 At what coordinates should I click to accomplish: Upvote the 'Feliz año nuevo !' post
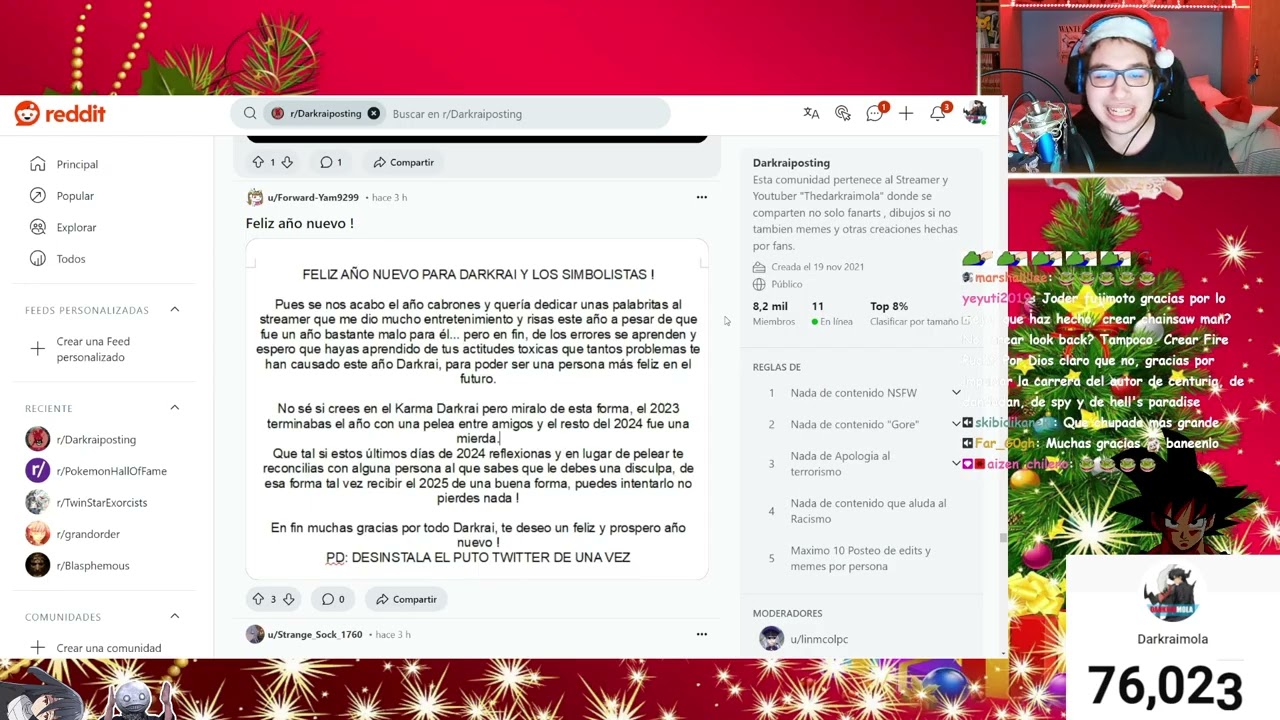[x=258, y=599]
